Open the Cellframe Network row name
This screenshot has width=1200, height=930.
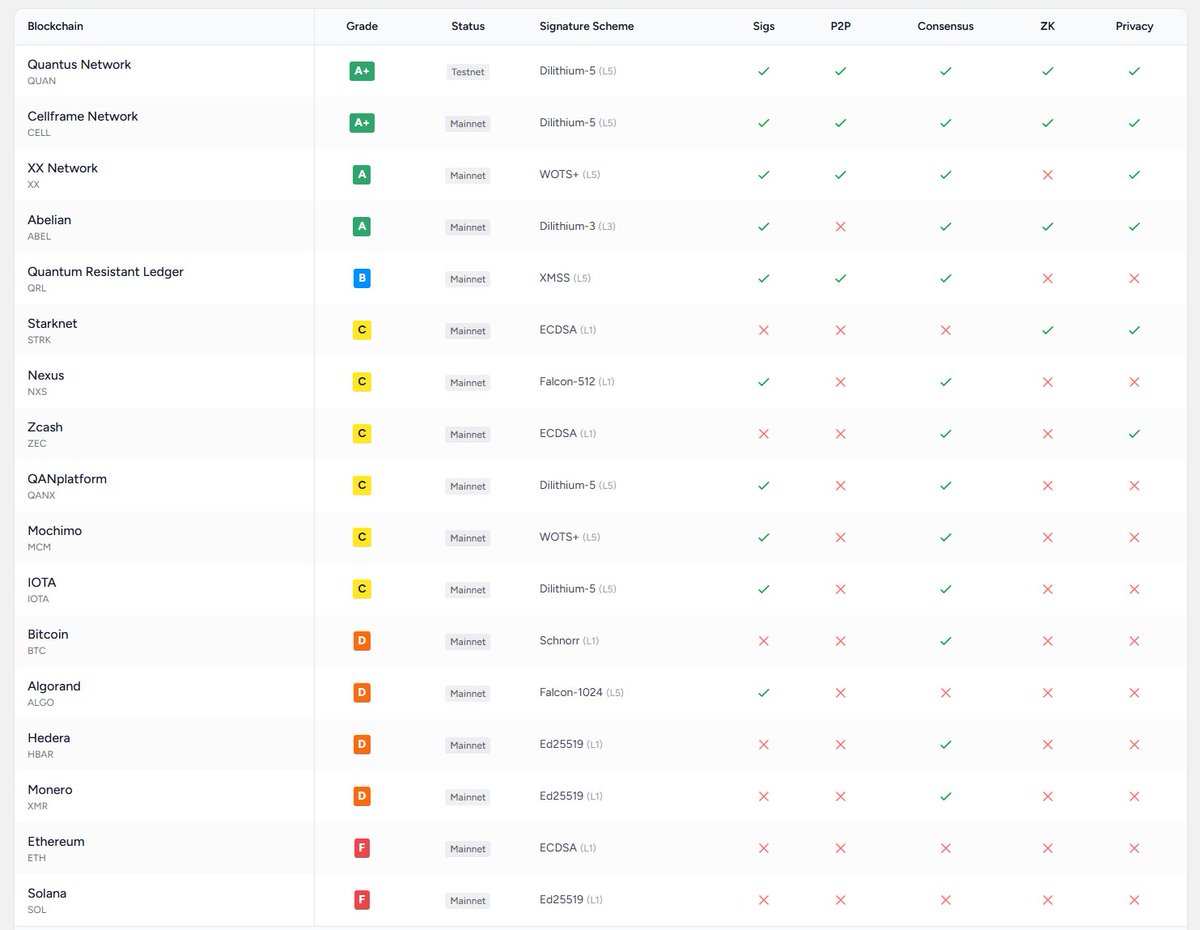(x=83, y=116)
